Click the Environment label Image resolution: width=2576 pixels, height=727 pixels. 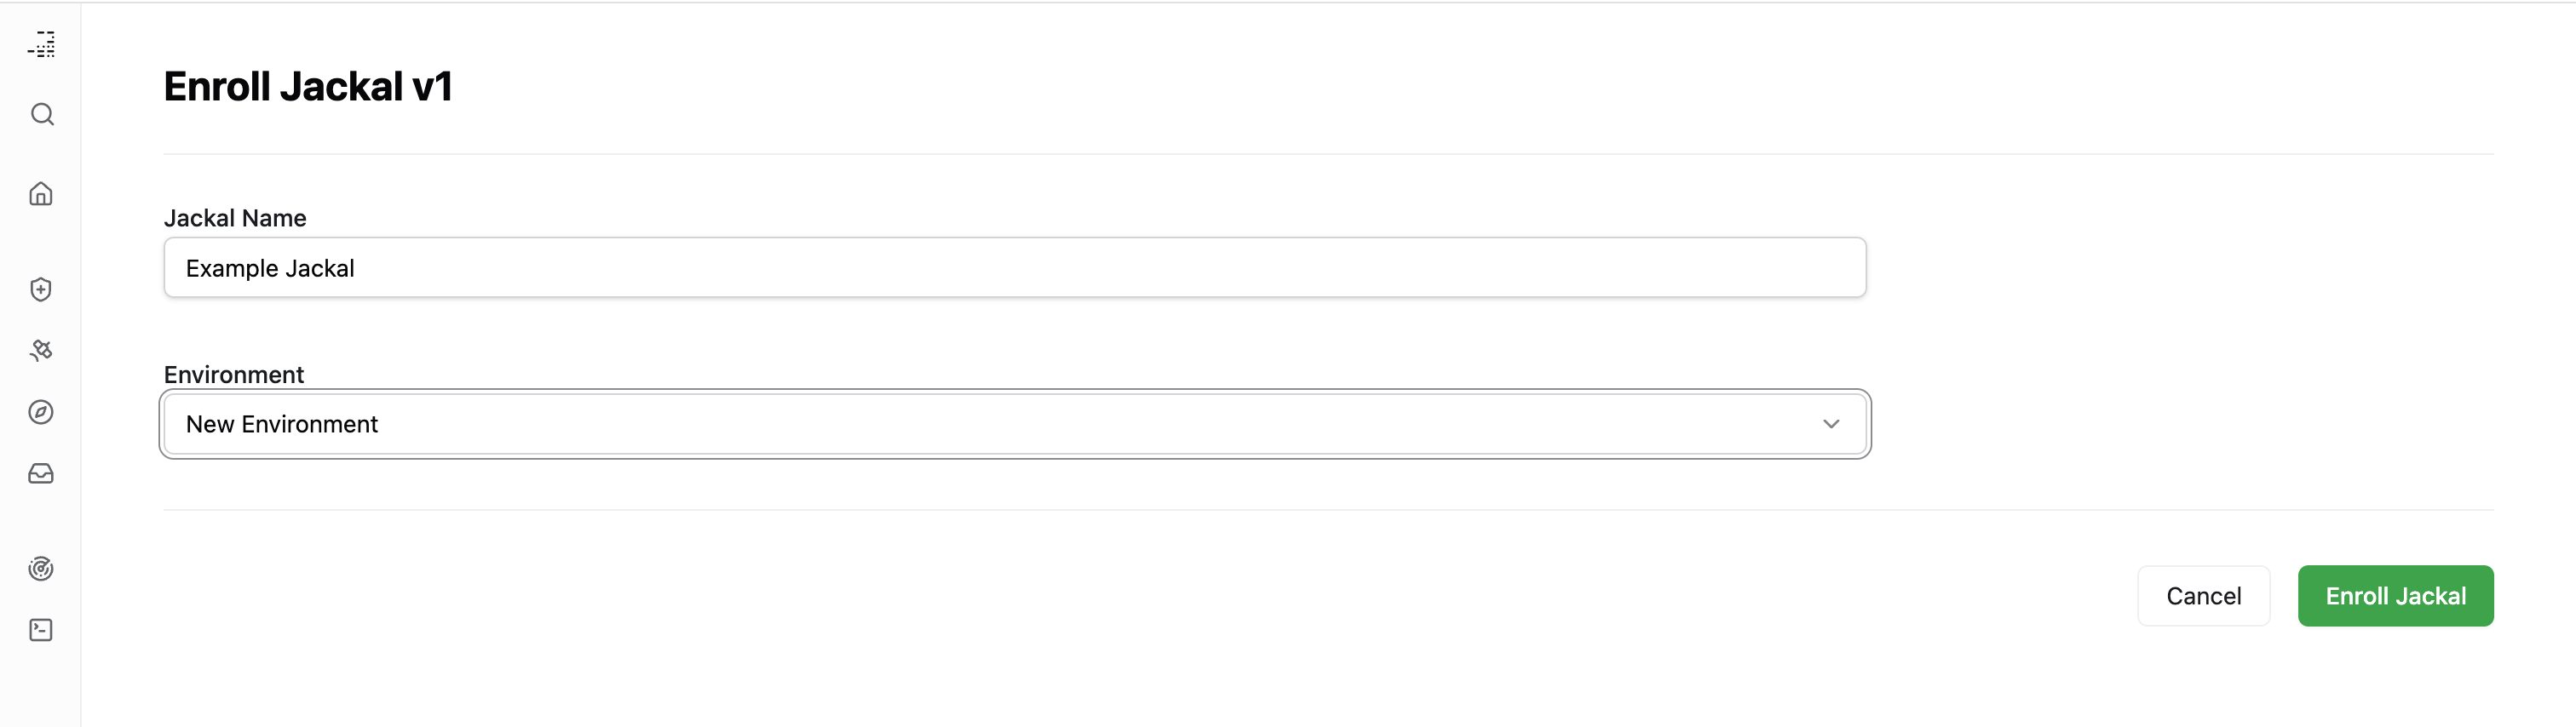(233, 374)
